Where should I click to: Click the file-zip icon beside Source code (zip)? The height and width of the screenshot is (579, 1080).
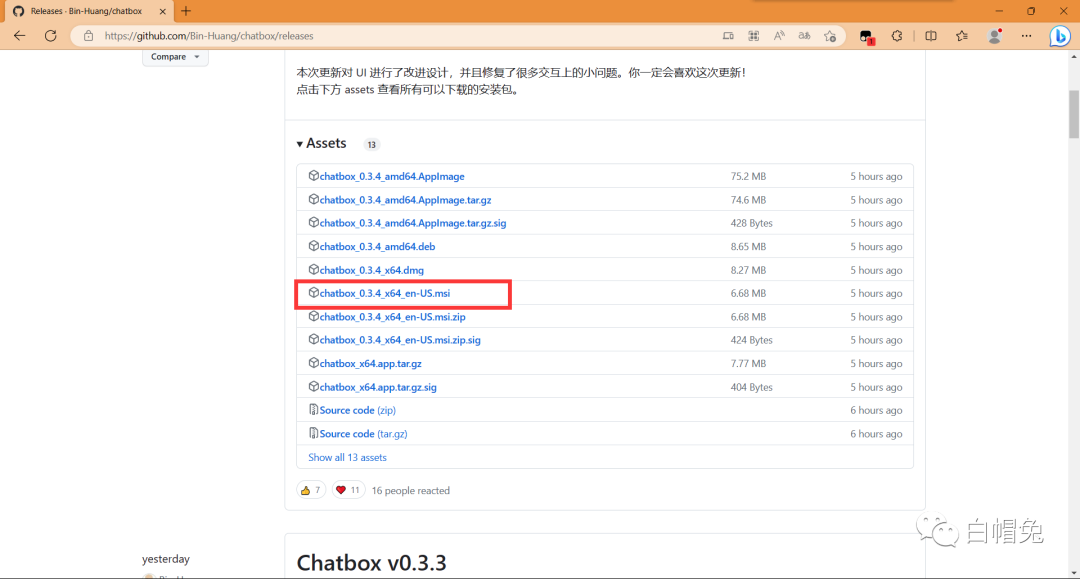tap(313, 410)
